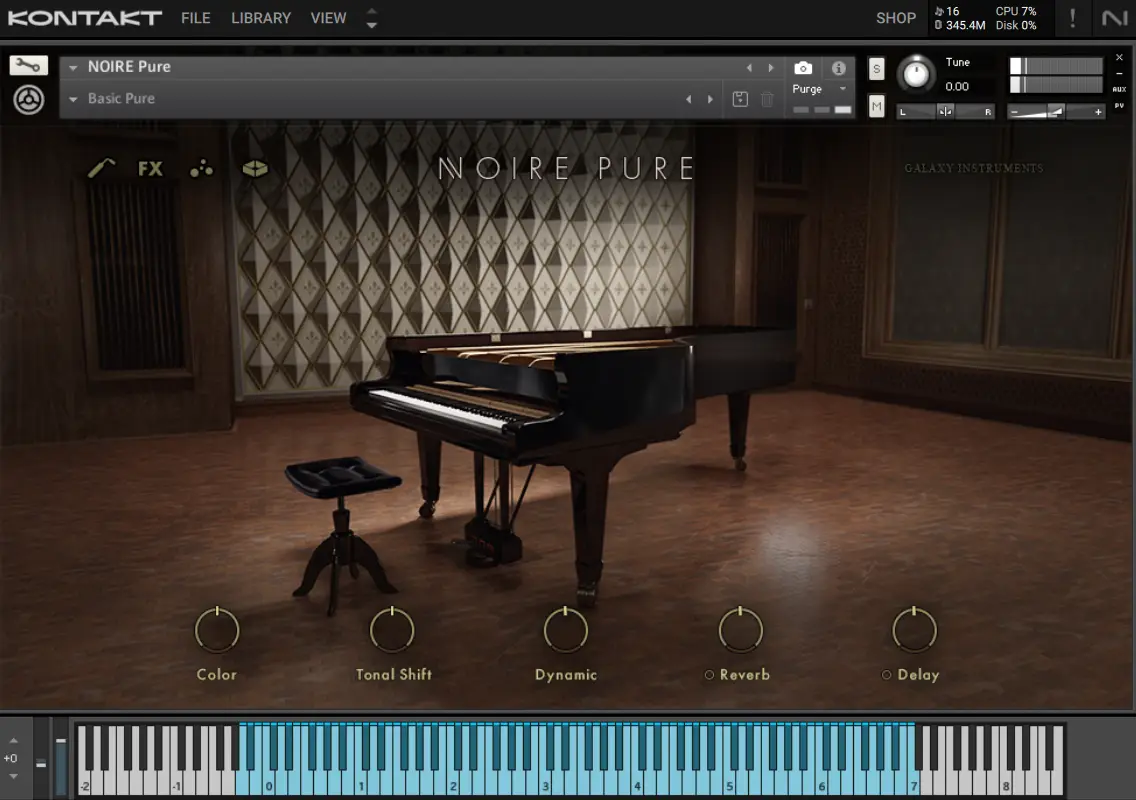Open the LIBRARY menu
The image size is (1136, 800).
tap(260, 18)
